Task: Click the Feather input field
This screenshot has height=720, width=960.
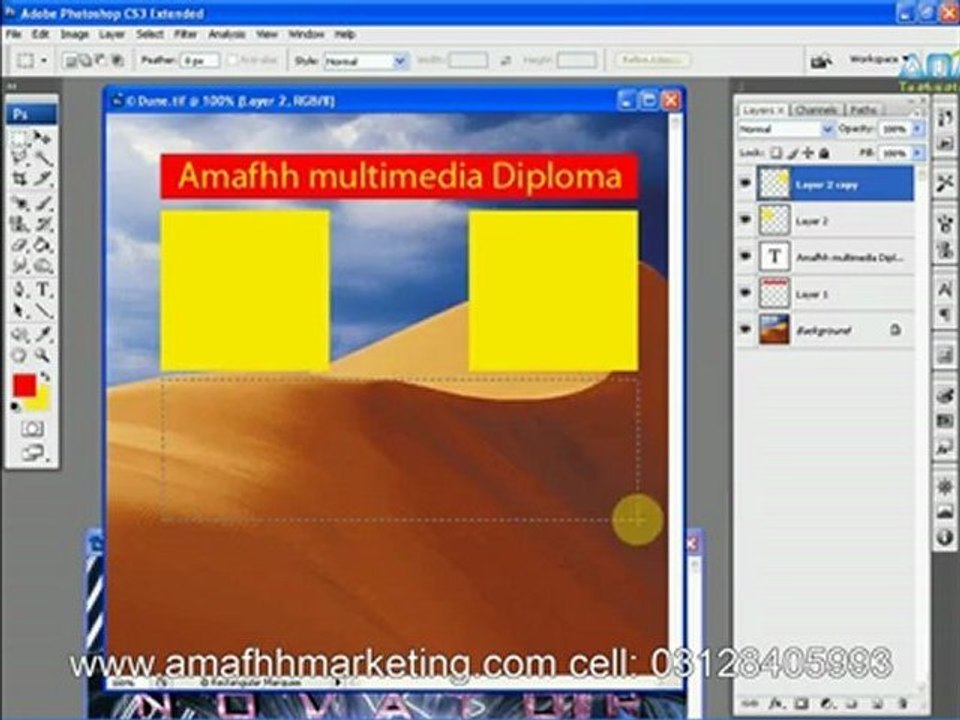Action: click(x=199, y=61)
